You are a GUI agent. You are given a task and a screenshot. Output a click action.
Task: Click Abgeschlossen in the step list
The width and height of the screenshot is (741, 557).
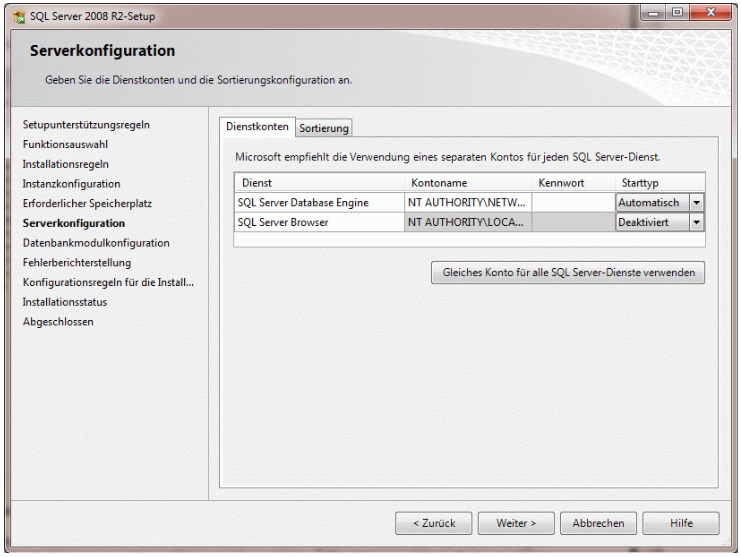click(x=58, y=322)
